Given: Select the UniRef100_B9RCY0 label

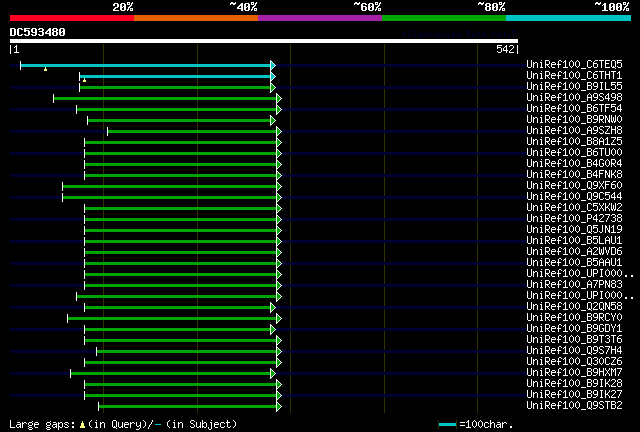Looking at the screenshot, I should click(x=574, y=318).
